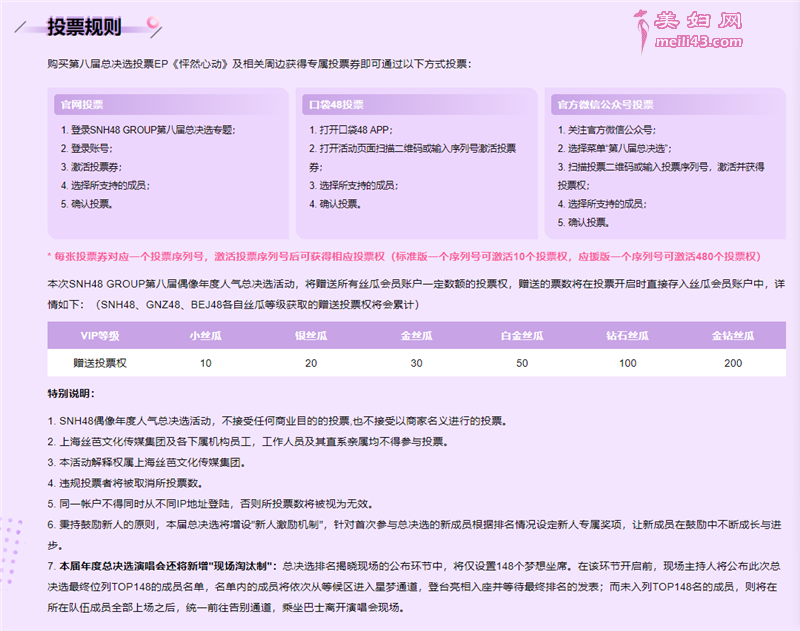Click "4. 确认投票" in 口袋48投票 card
The width and height of the screenshot is (800, 631).
click(x=335, y=204)
